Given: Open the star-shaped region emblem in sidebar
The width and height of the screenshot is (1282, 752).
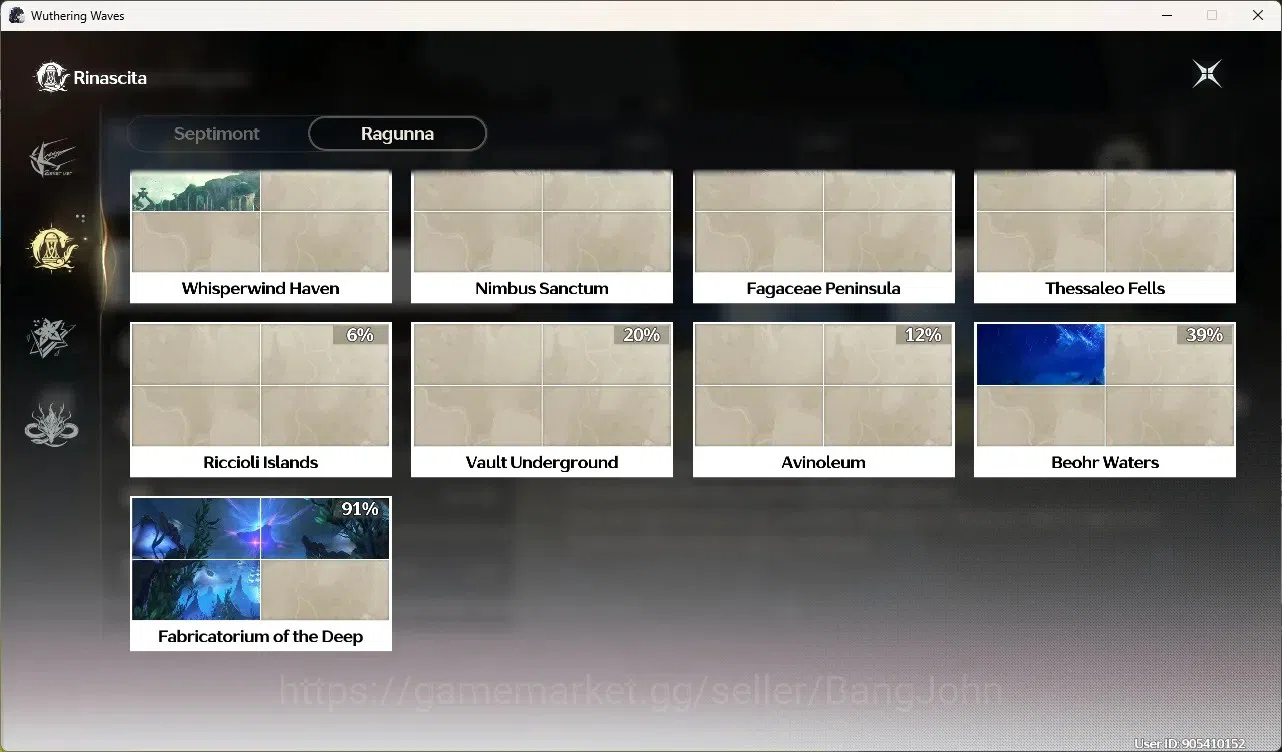Looking at the screenshot, I should coord(50,338).
